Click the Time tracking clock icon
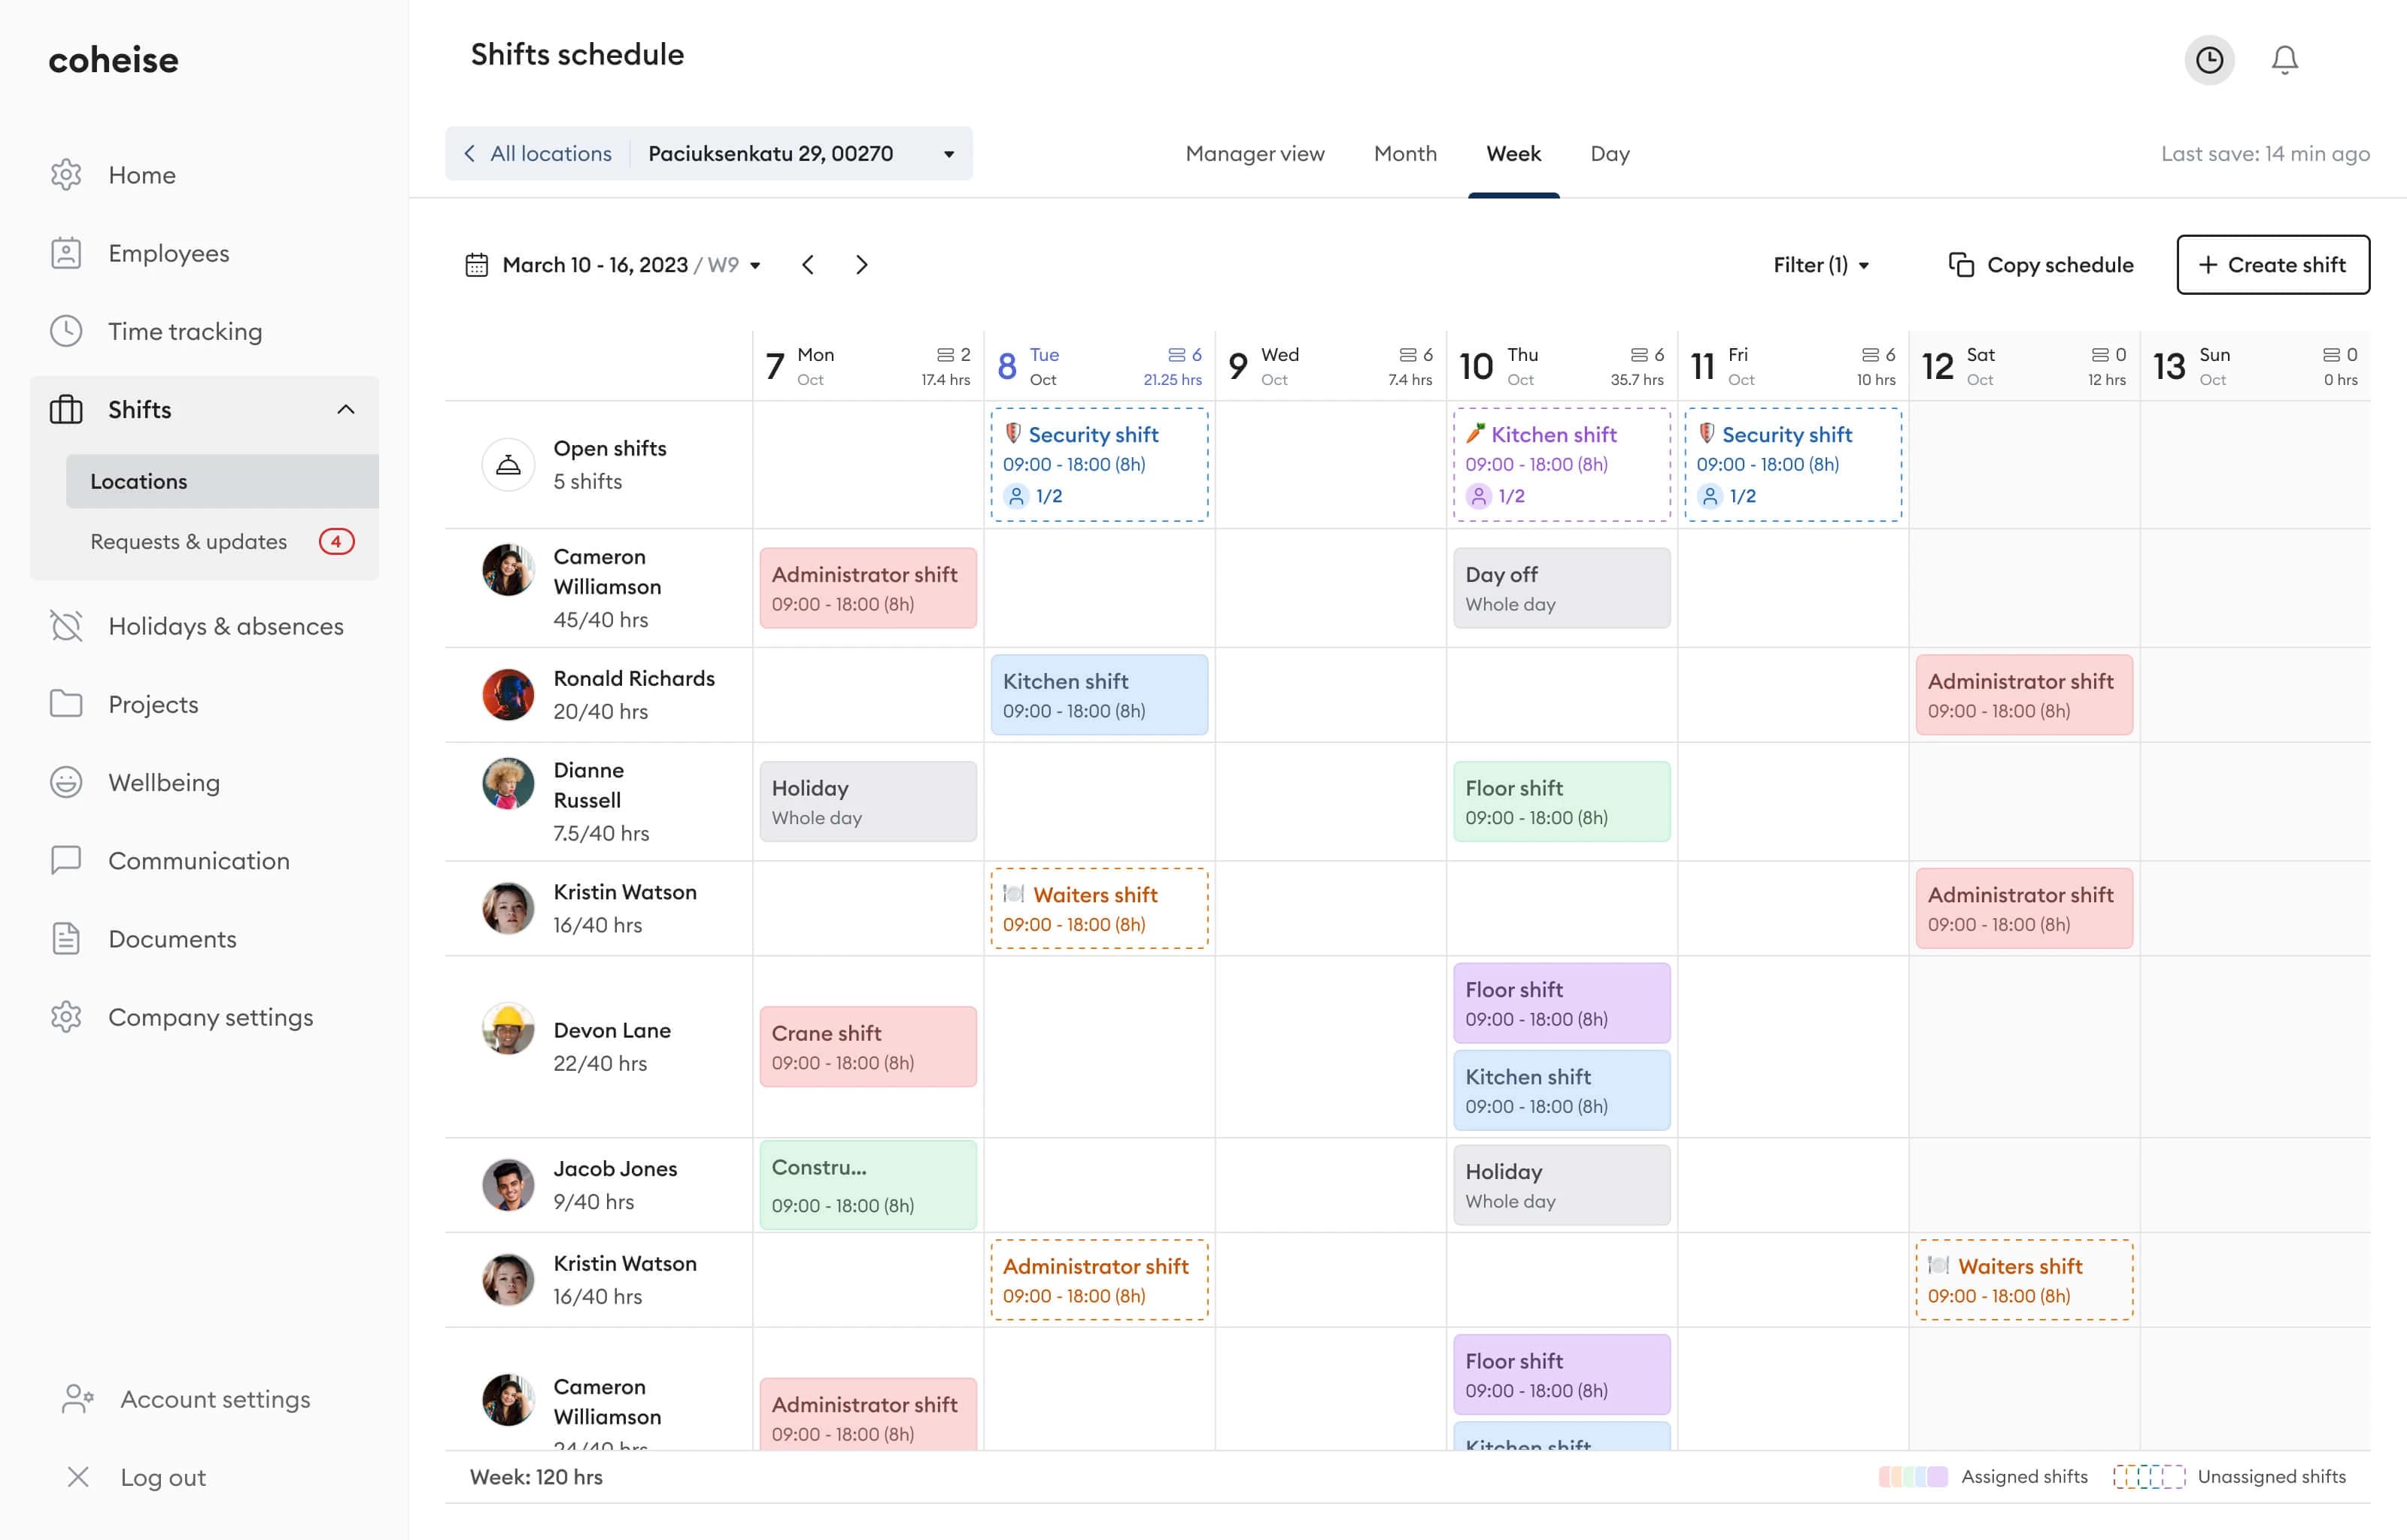Viewport: 2407px width, 1540px height. coord(66,331)
